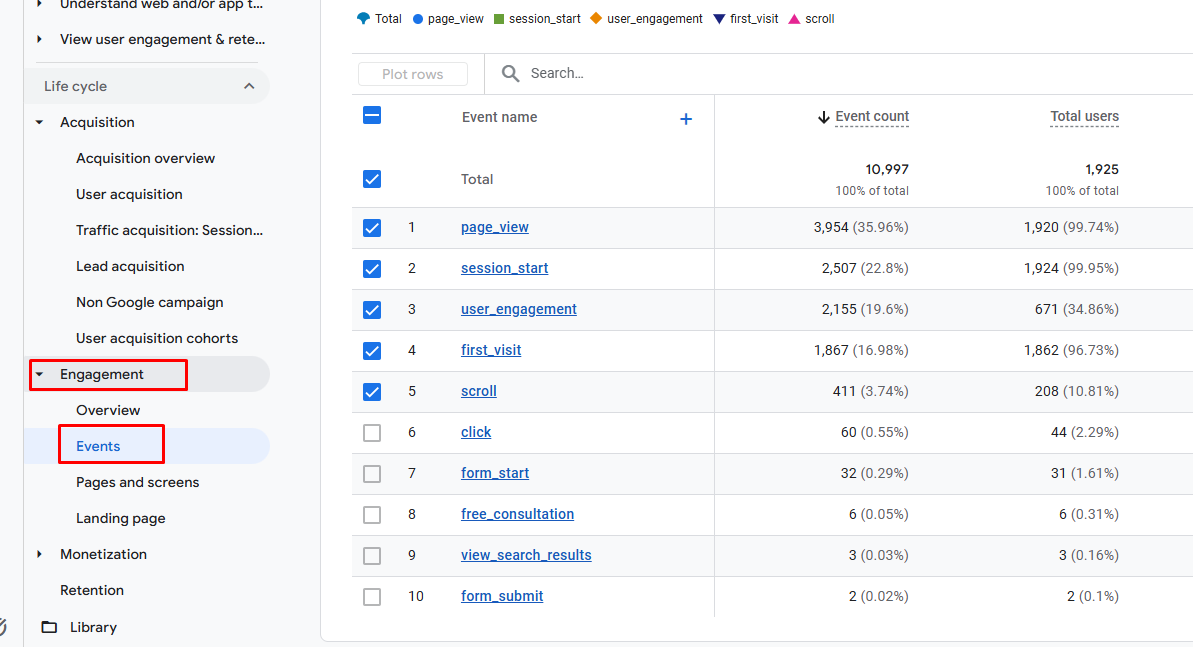Viewport: 1193px width, 647px height.
Task: Open Pages and screens report
Action: [138, 482]
